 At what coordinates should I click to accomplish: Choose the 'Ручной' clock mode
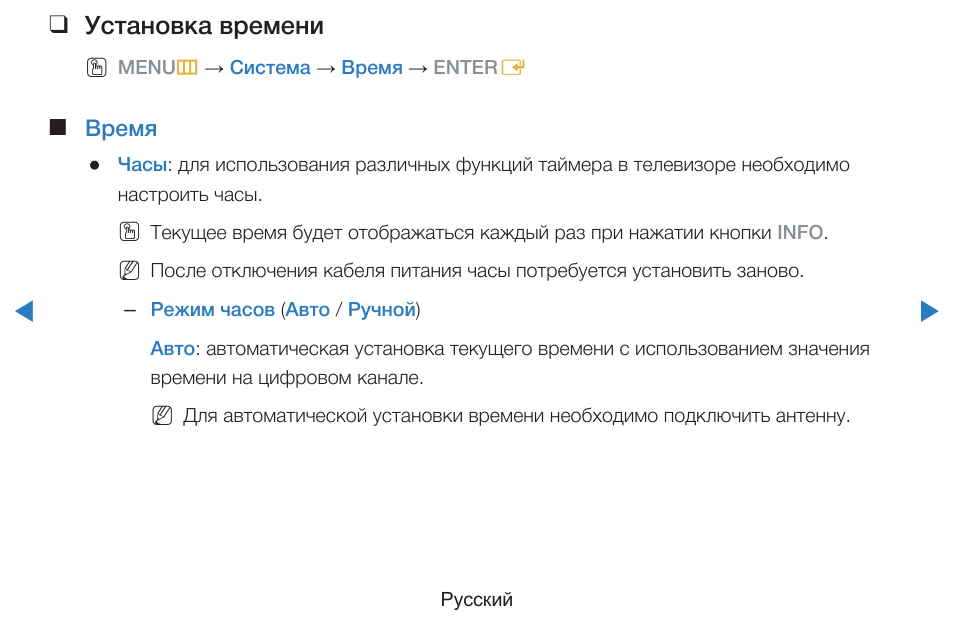[x=381, y=310]
